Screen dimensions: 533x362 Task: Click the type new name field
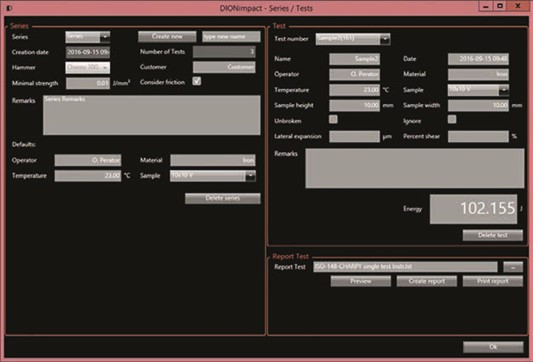(x=231, y=36)
